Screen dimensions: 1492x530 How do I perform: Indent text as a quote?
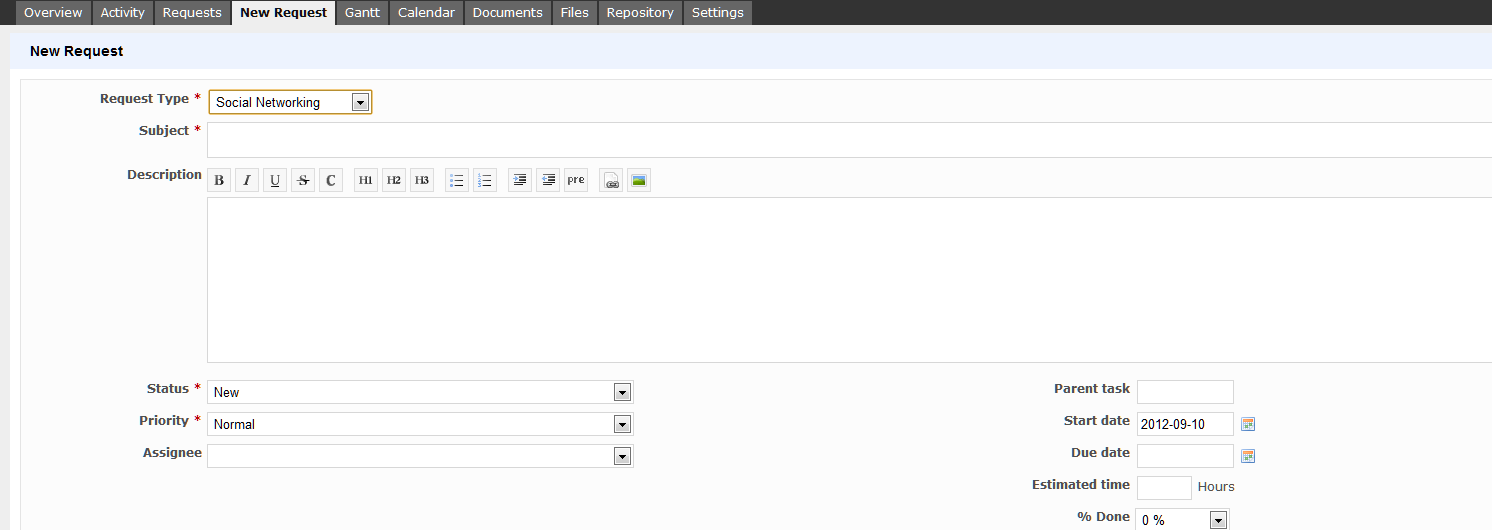(520, 180)
